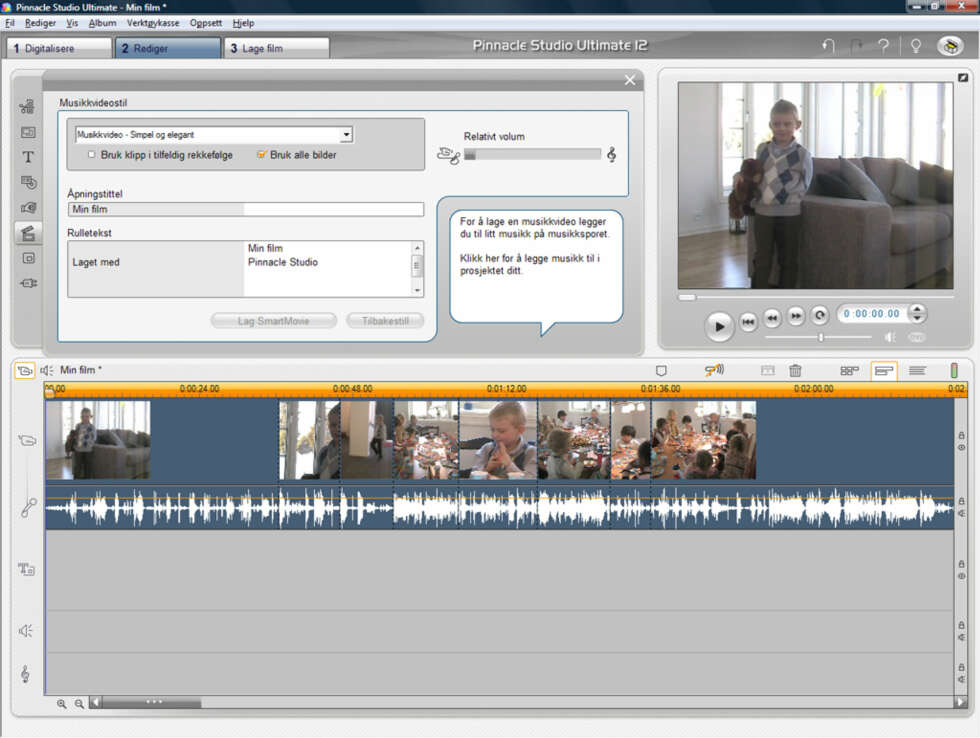This screenshot has height=738, width=980.
Task: Adjust the 'Relativt volum' slider
Action: [532, 155]
